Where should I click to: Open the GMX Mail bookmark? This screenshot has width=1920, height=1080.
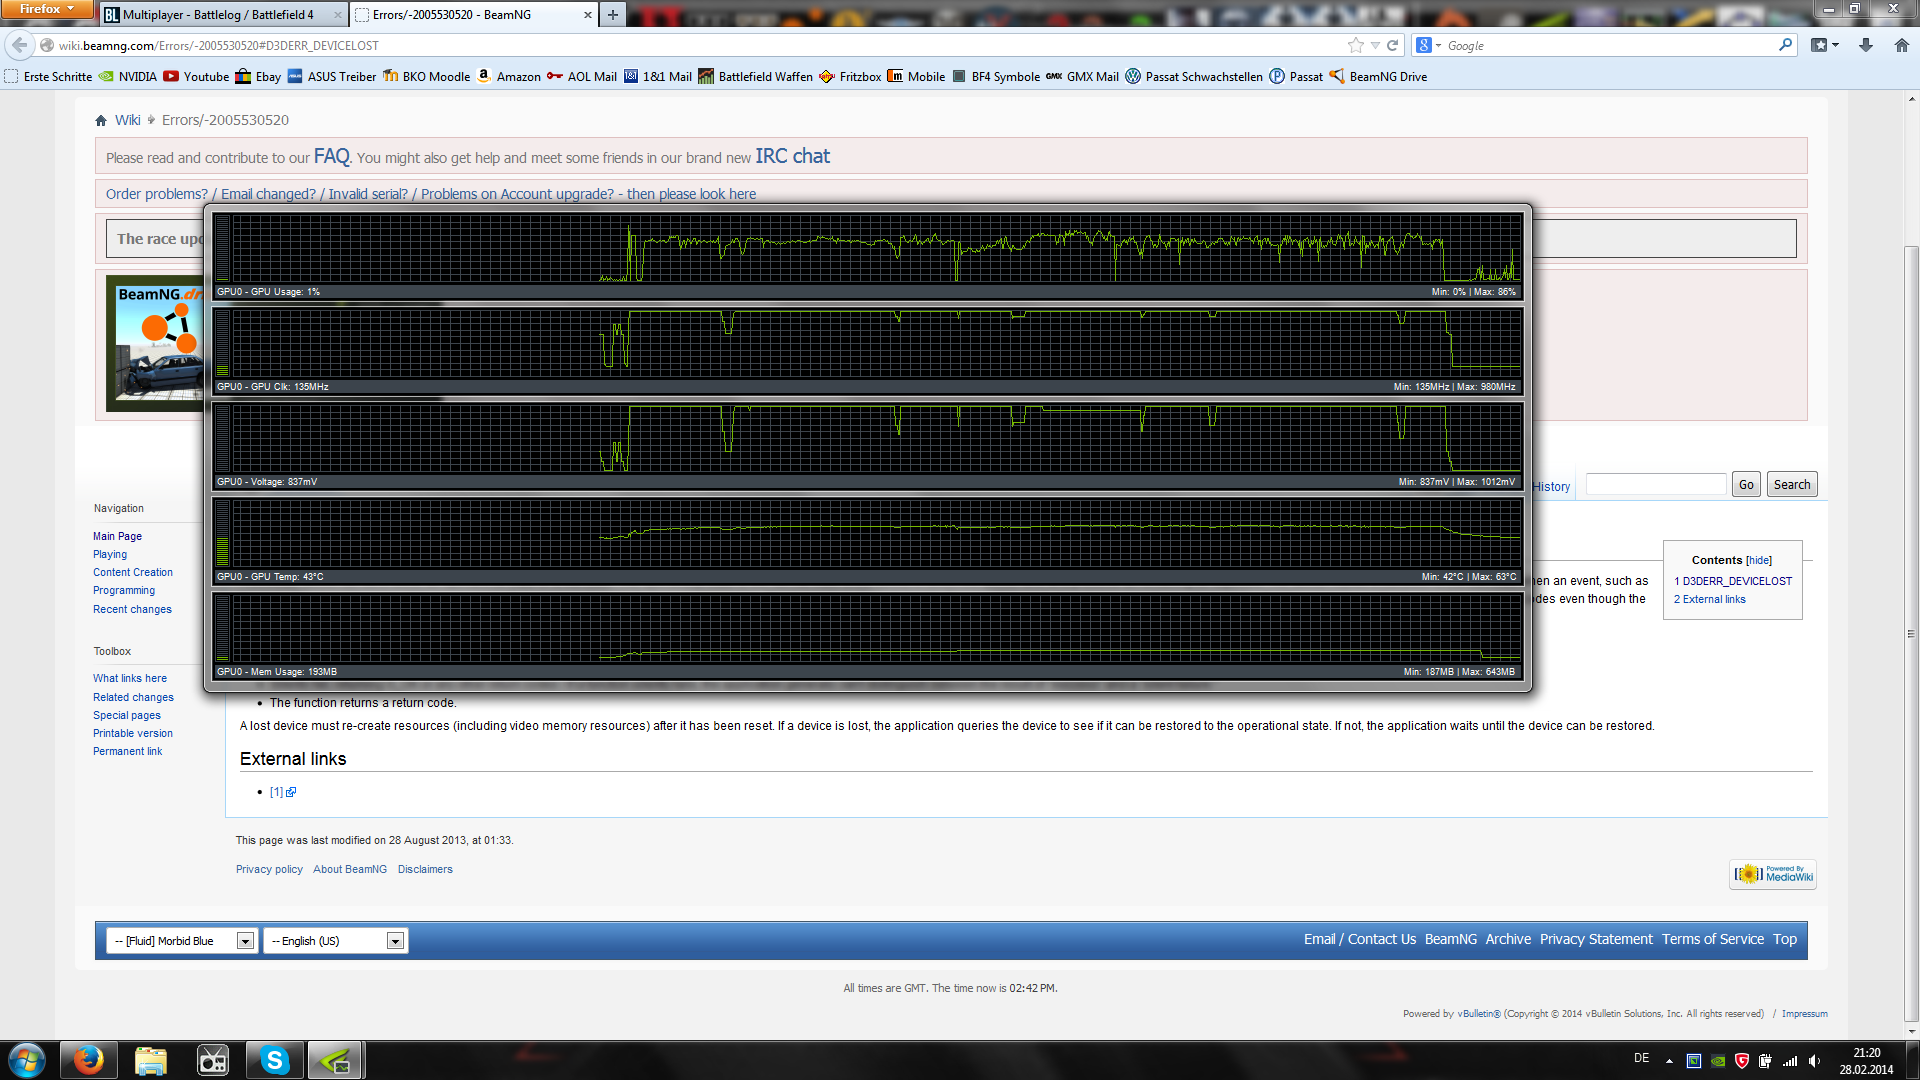(1083, 76)
